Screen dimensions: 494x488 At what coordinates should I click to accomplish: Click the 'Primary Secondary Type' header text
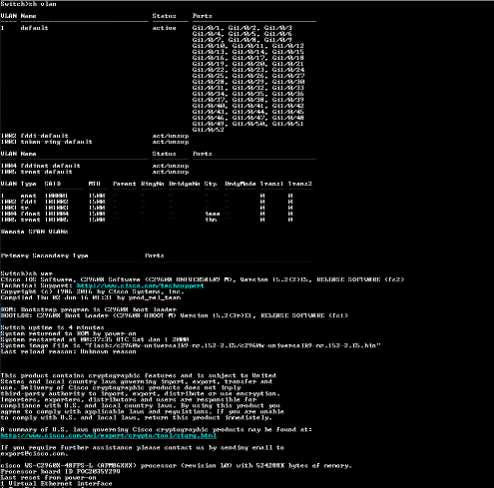point(44,256)
